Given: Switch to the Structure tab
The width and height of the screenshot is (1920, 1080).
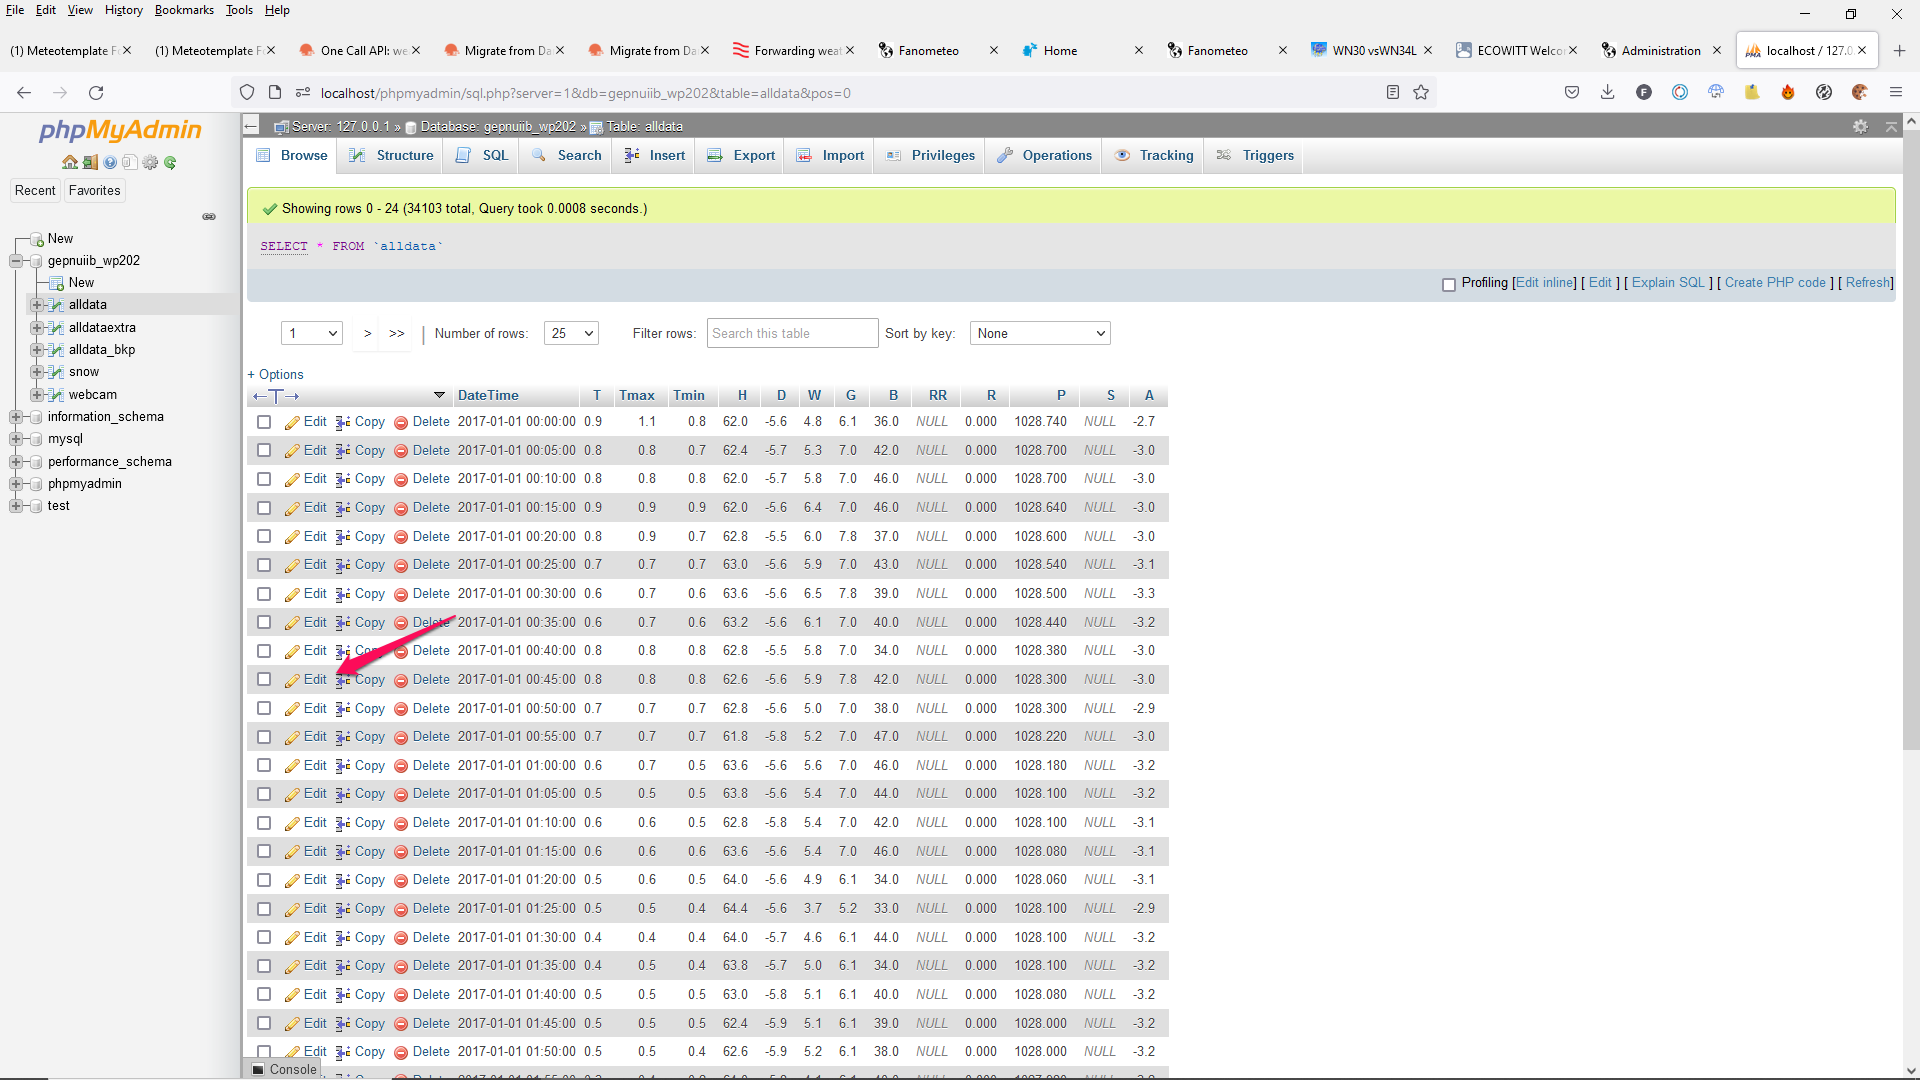Looking at the screenshot, I should tap(403, 155).
